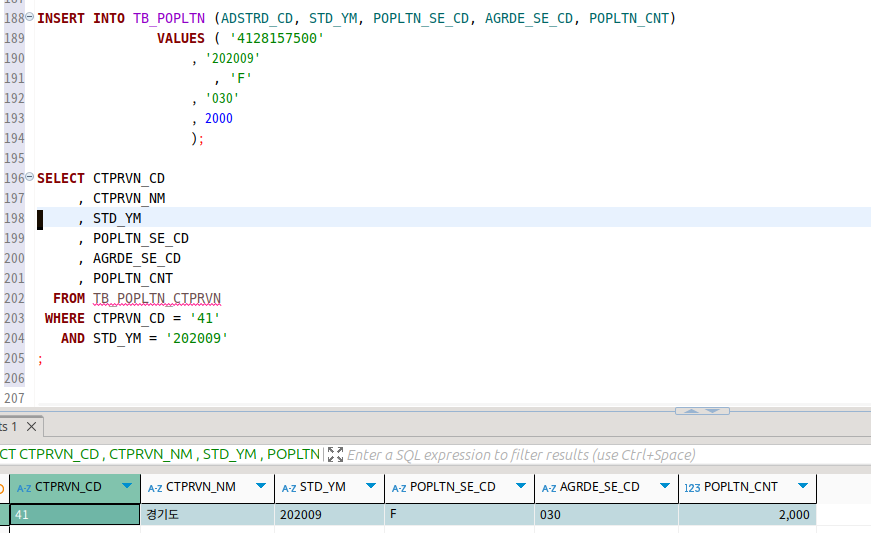This screenshot has width=871, height=533.
Task: Click the numeric type icon of POPLTN_CNT column
Action: 691,488
